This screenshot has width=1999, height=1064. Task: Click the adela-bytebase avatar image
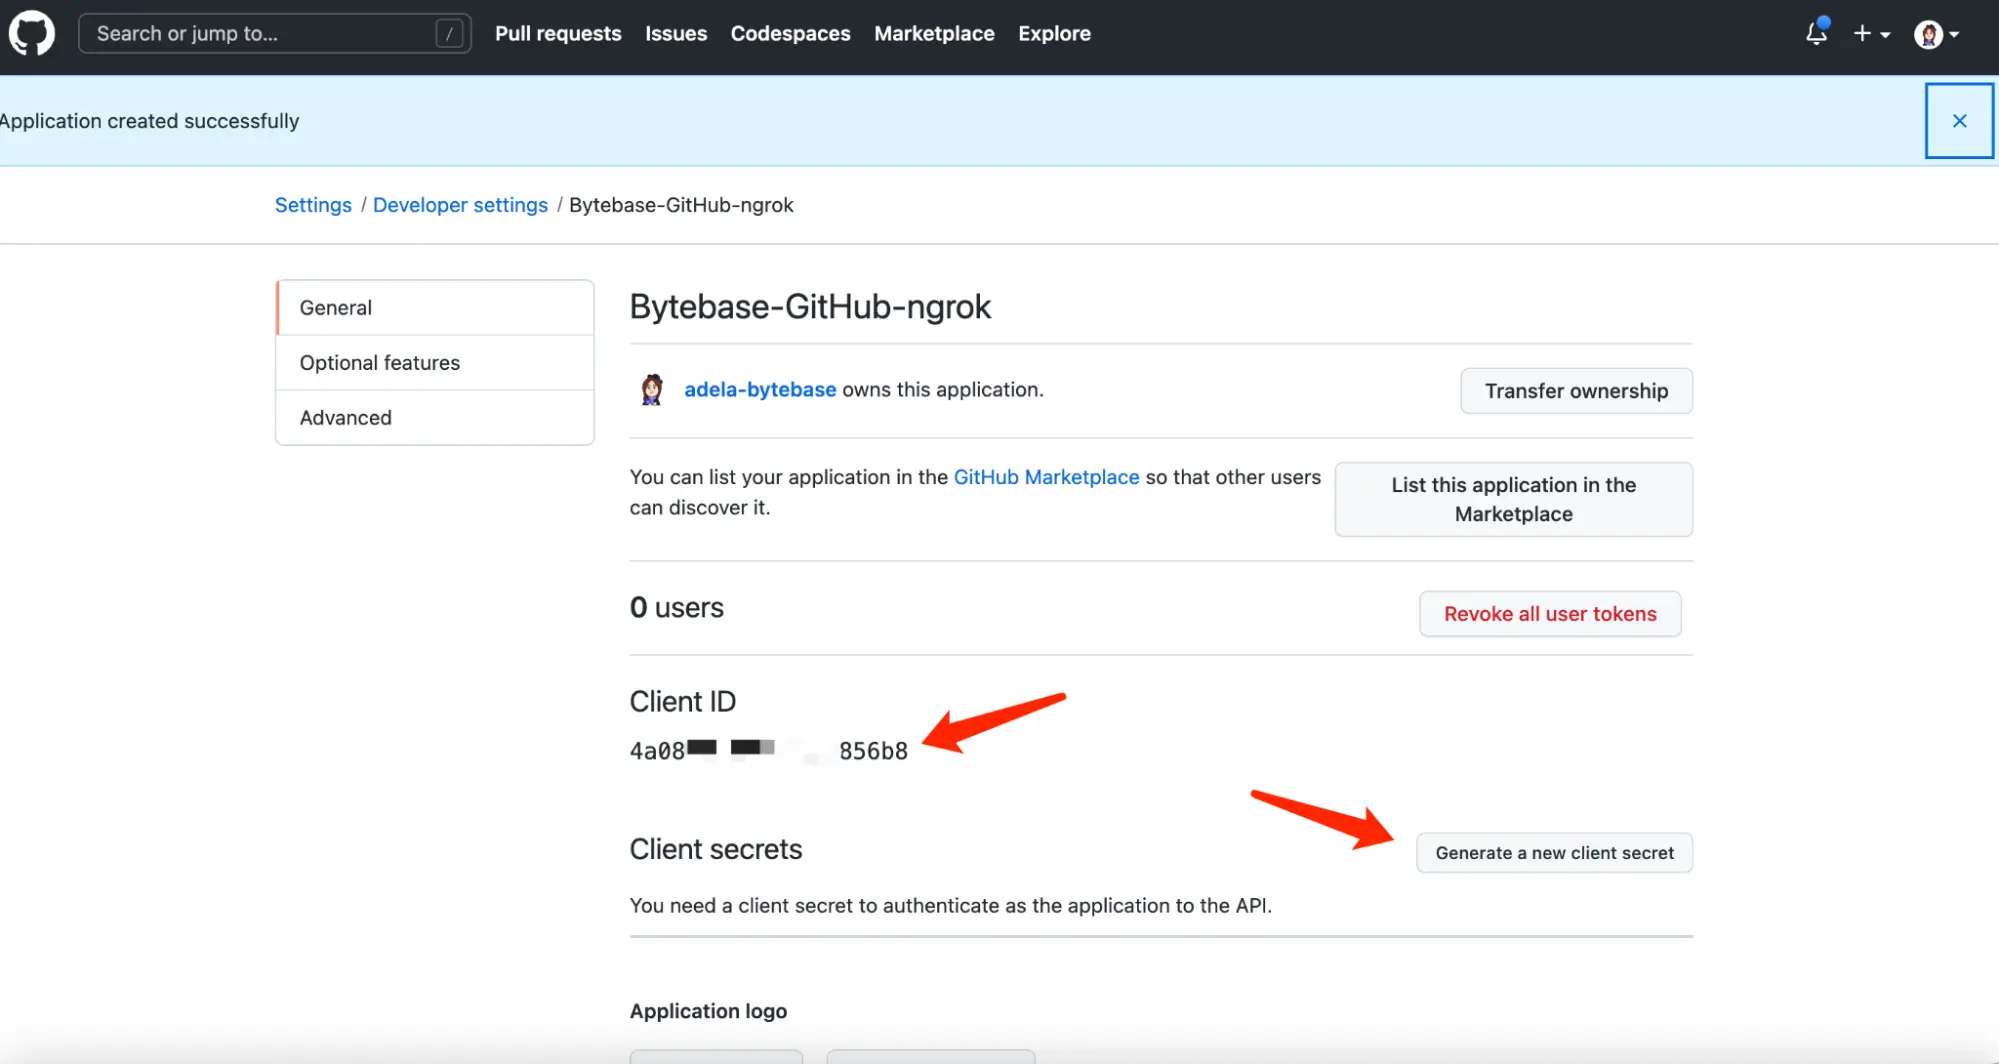click(x=652, y=389)
